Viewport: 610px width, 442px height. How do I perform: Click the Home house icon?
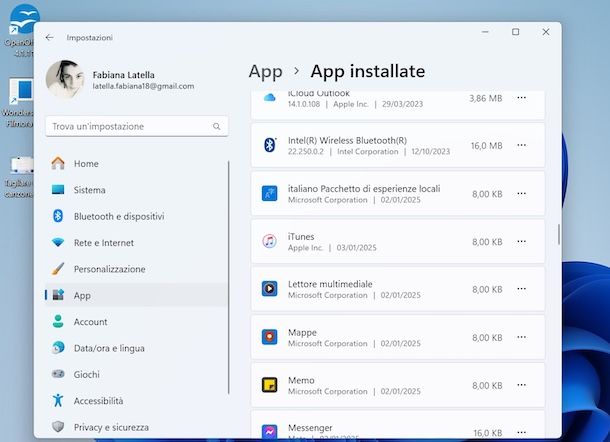pyautogui.click(x=58, y=163)
